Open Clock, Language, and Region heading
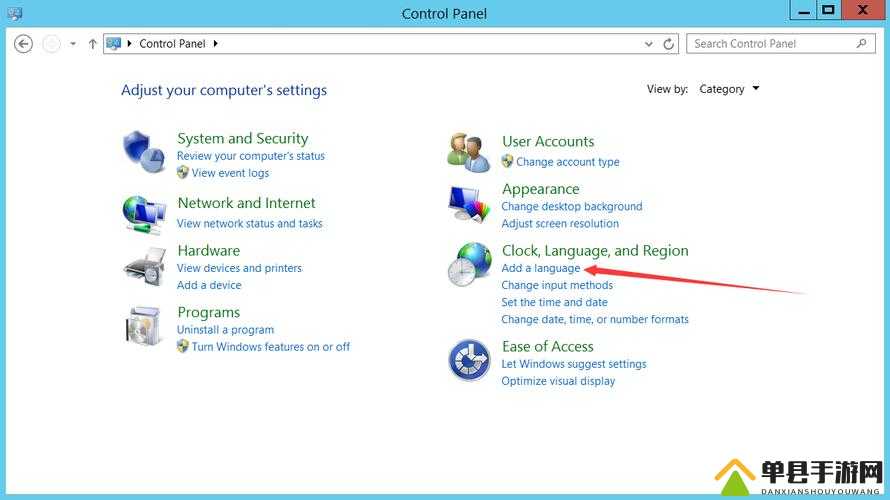The width and height of the screenshot is (890, 500). click(595, 251)
